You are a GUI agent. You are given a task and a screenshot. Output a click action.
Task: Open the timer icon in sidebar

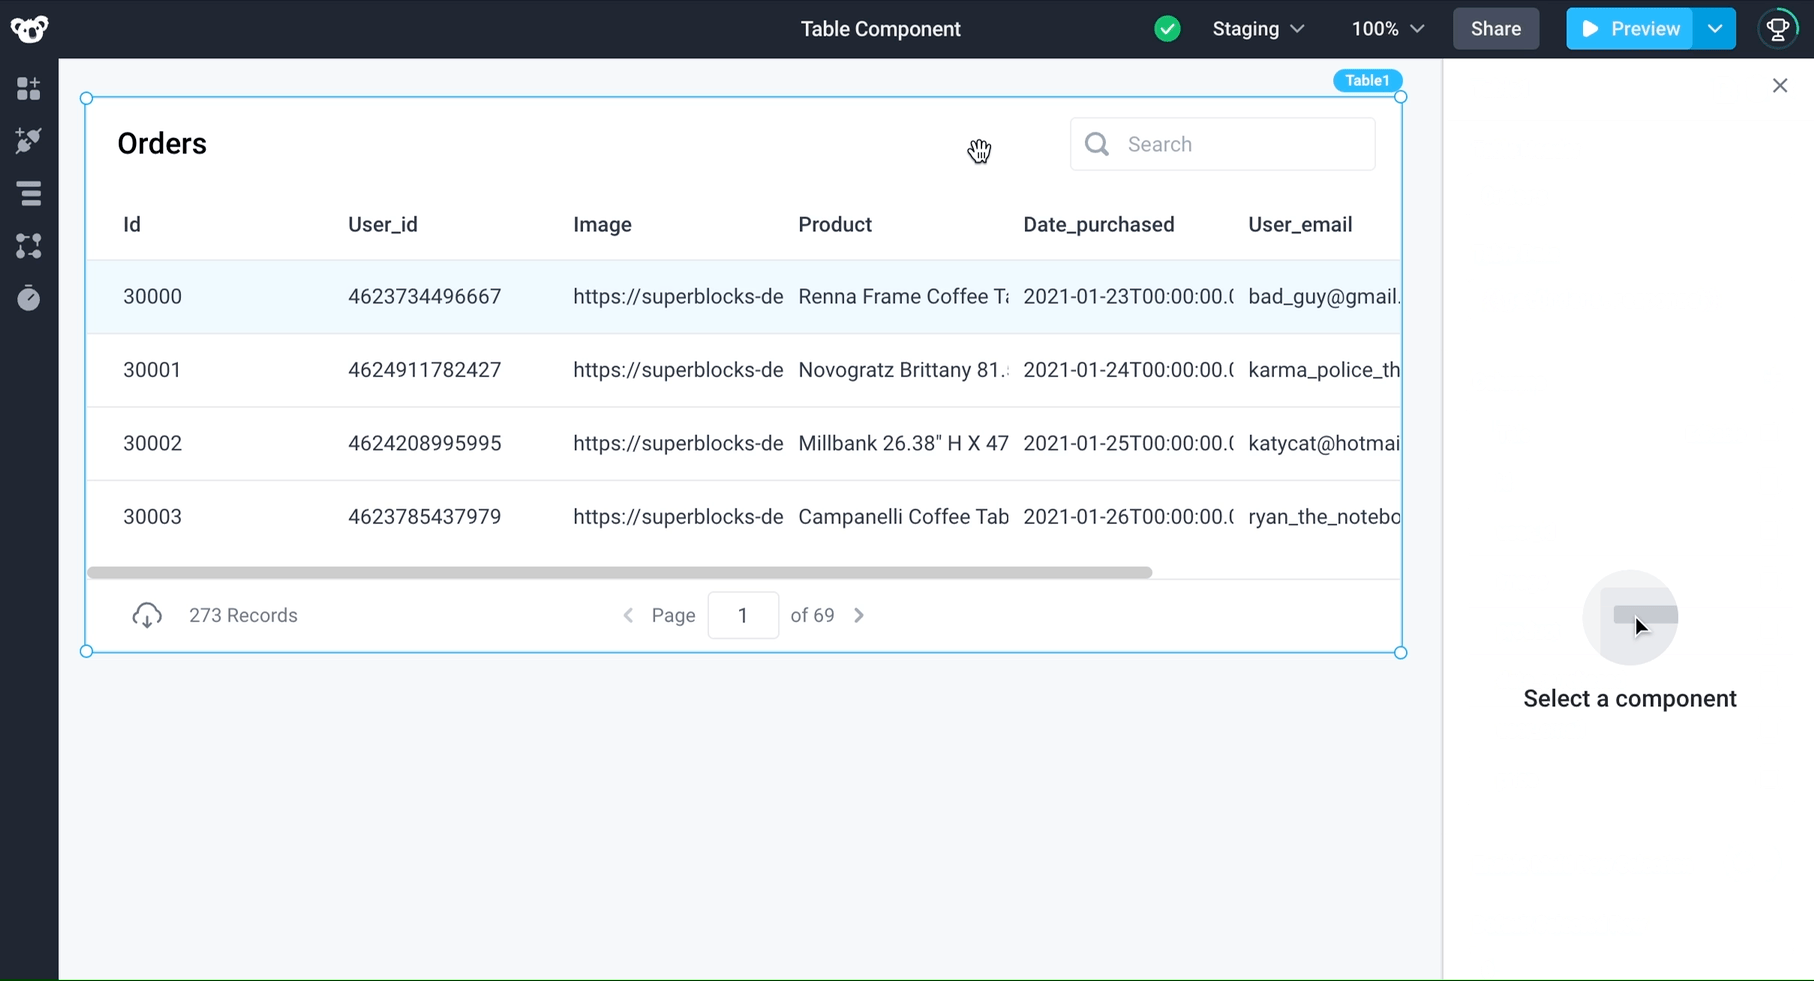pyautogui.click(x=29, y=298)
